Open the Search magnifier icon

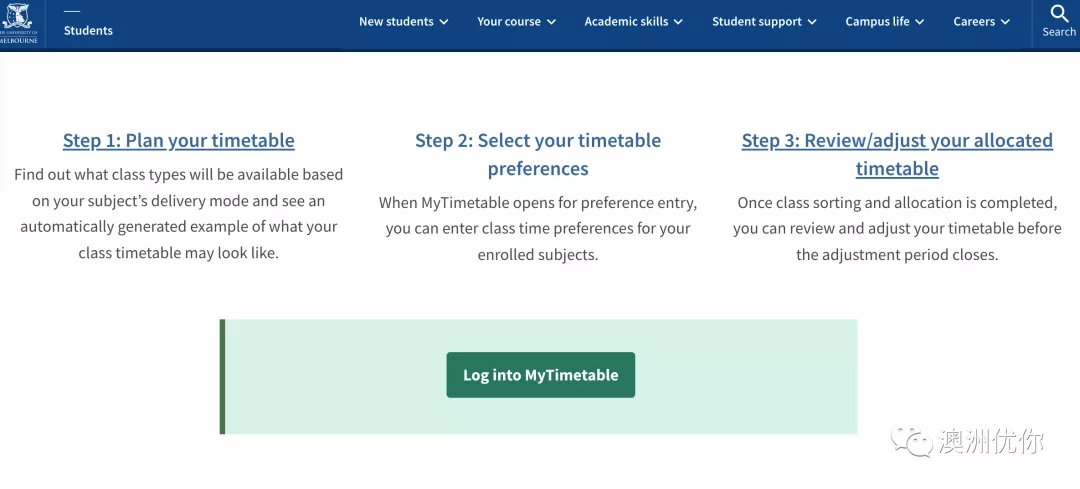pyautogui.click(x=1059, y=14)
